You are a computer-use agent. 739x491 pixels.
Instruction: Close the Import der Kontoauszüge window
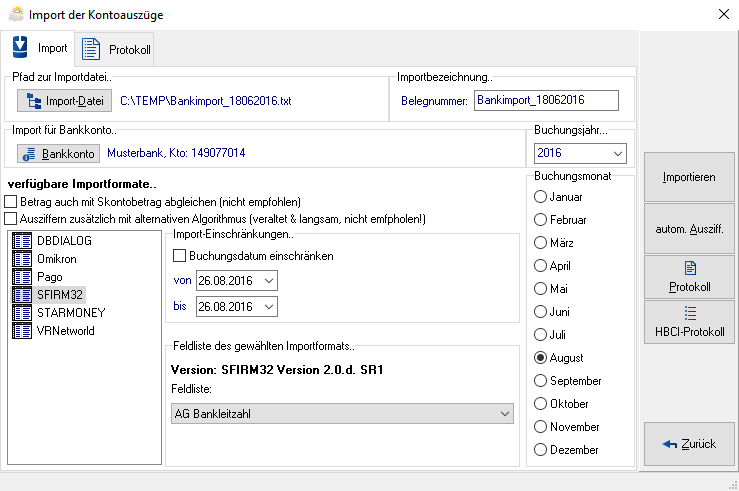tap(724, 14)
